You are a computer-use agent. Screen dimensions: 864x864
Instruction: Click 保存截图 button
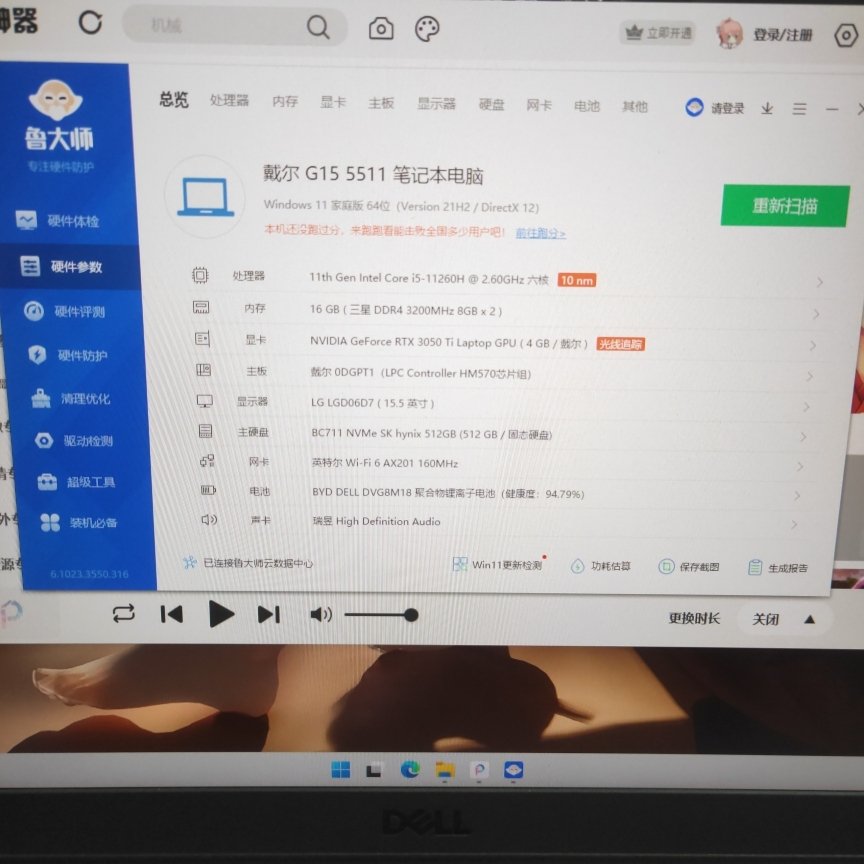[x=689, y=566]
